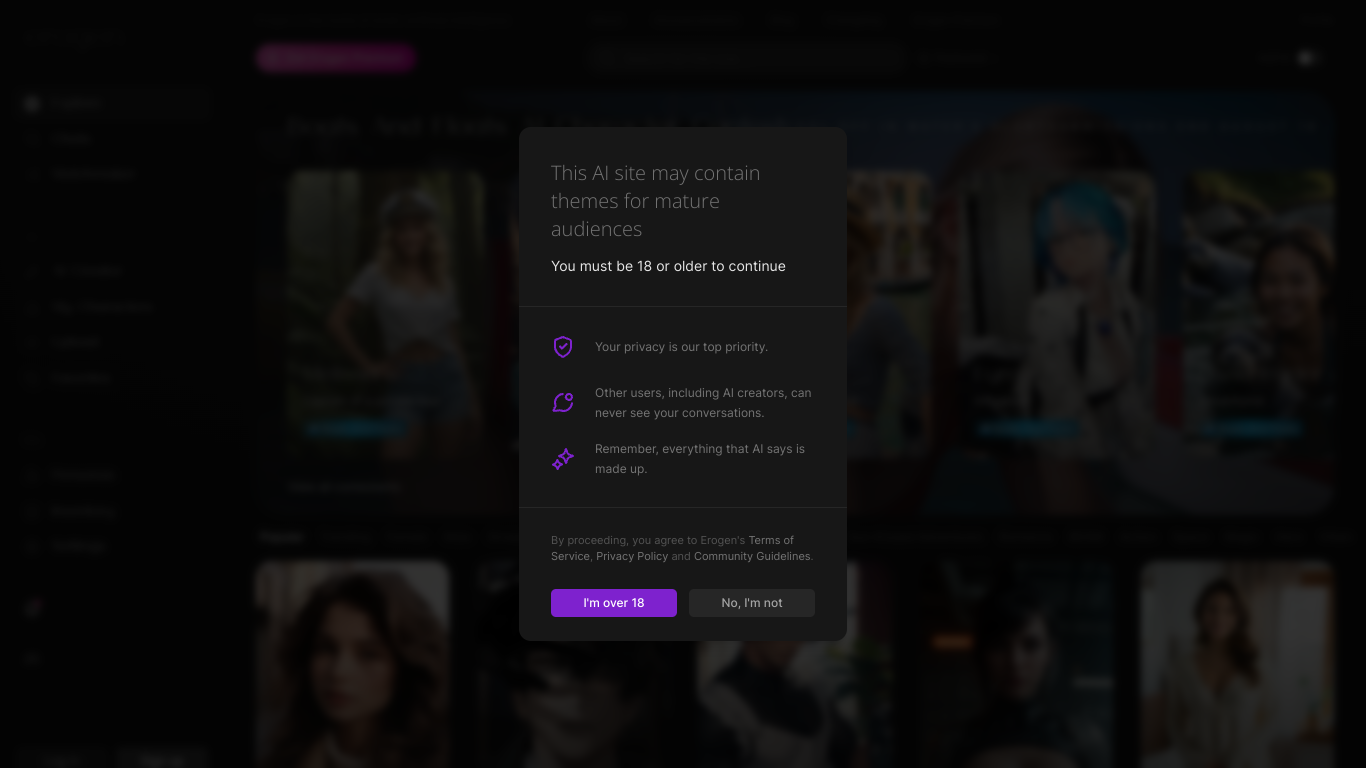Decline with "No, I'm not" button
Screen dimensions: 1366x768
click(751, 603)
